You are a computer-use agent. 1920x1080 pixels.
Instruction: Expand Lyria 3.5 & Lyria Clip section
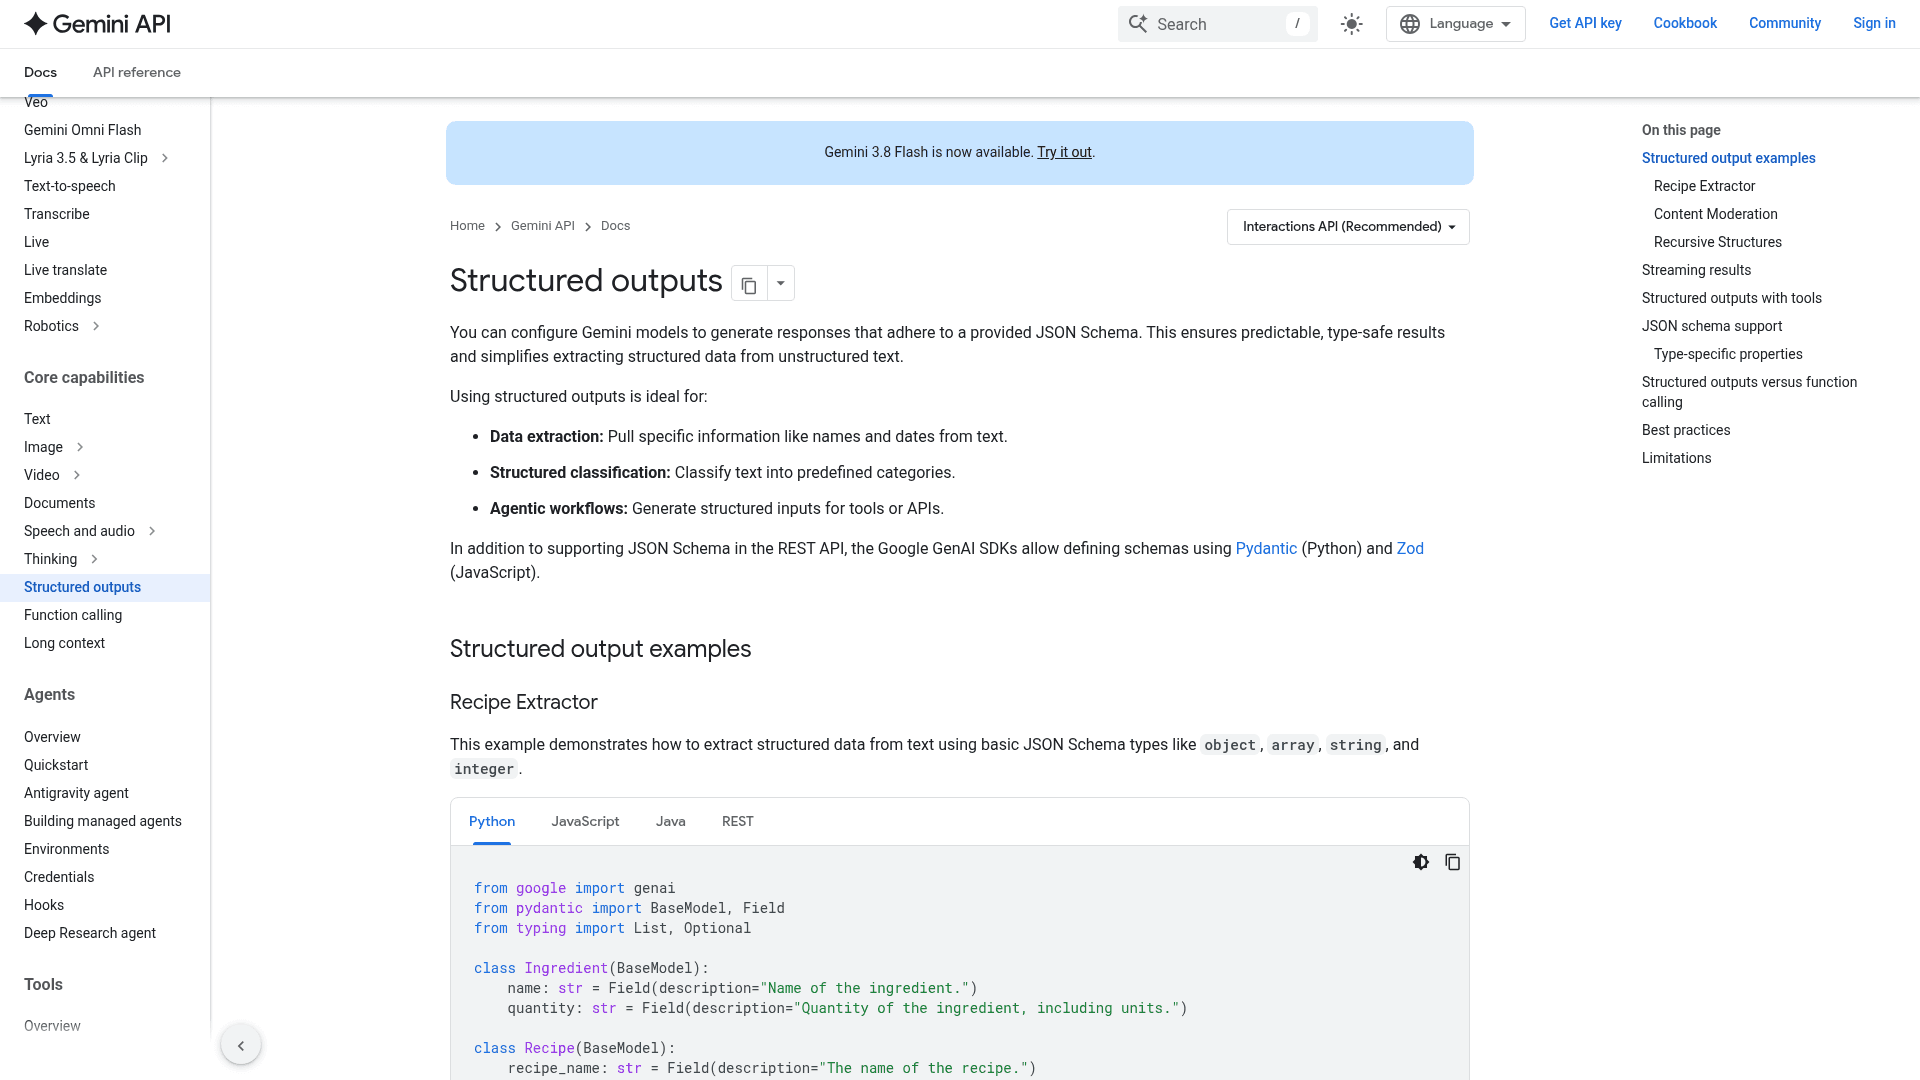(x=165, y=158)
